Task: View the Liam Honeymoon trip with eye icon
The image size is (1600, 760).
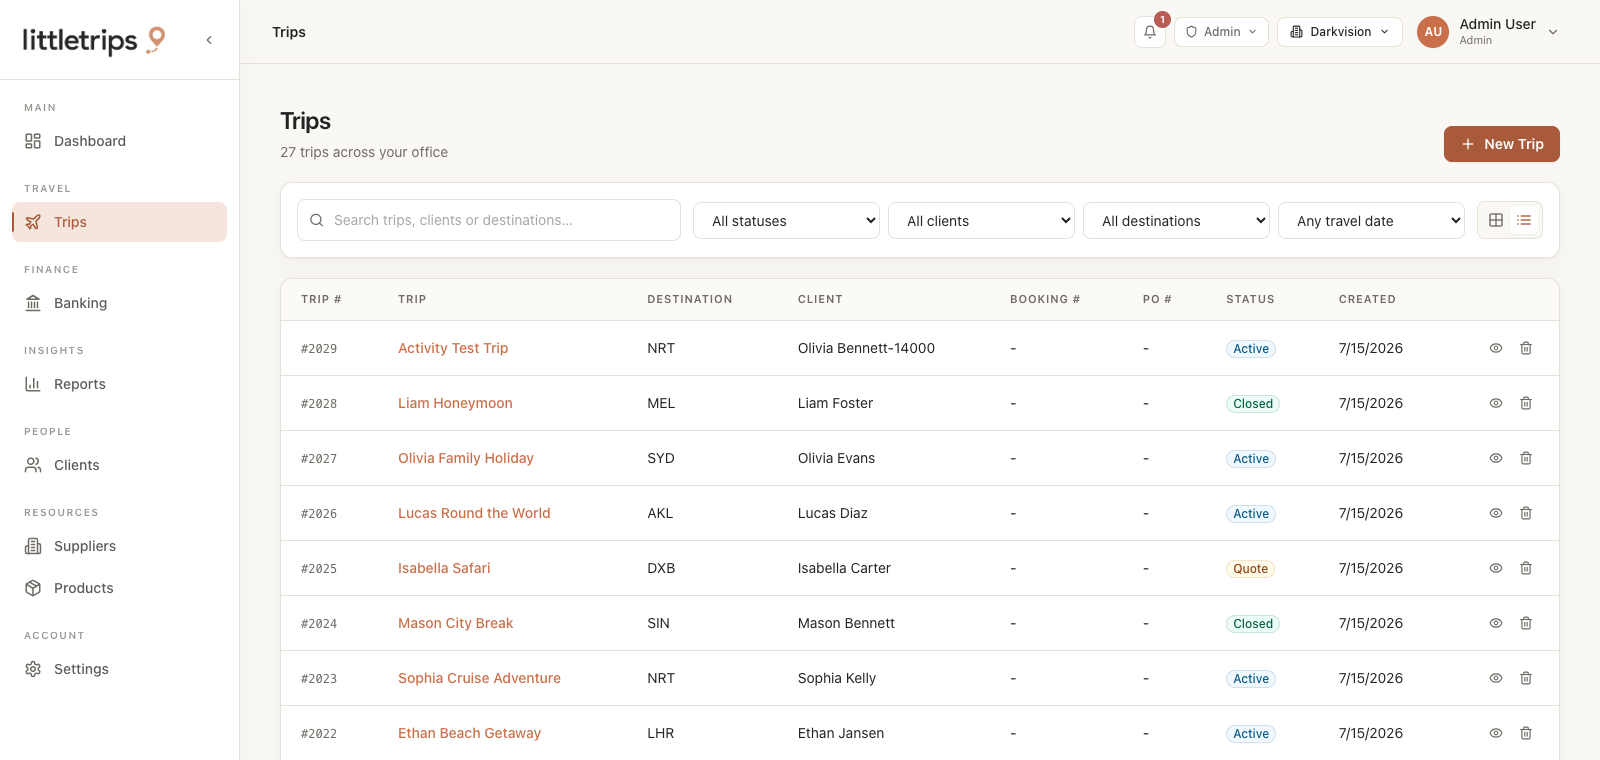Action: pos(1496,403)
